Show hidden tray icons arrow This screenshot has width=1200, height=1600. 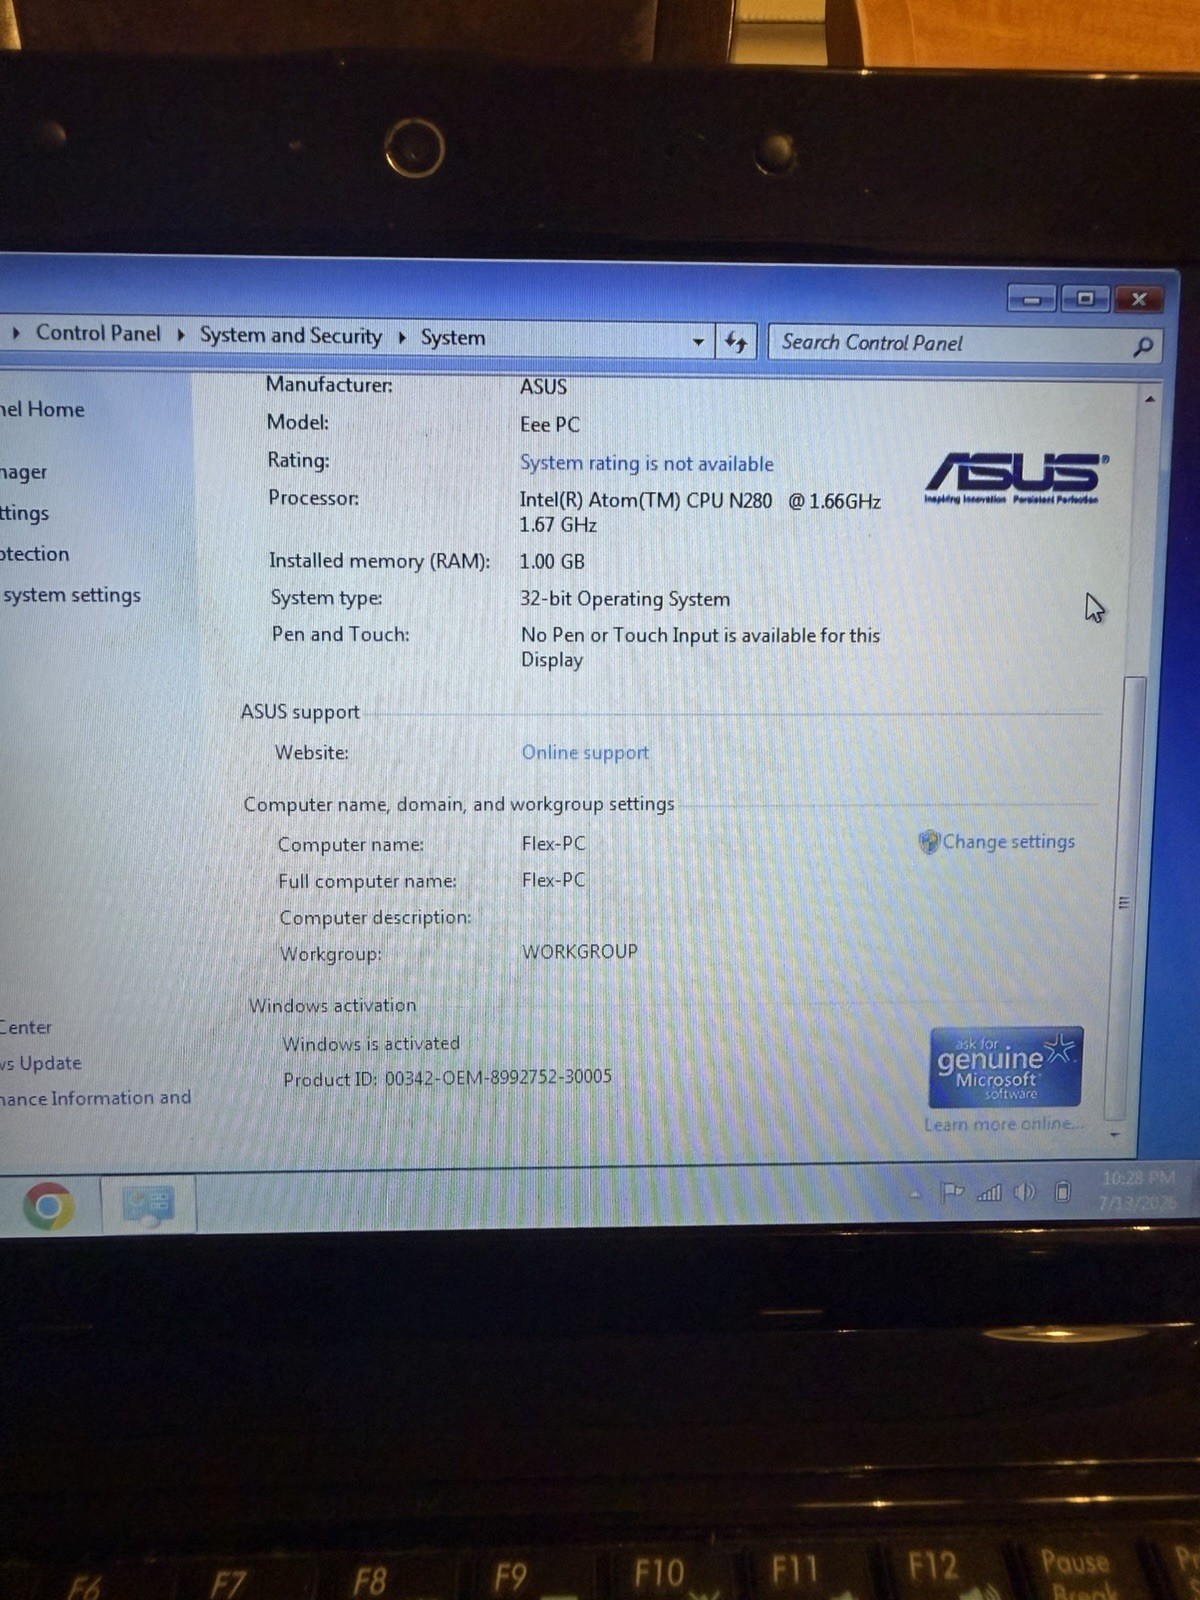(x=915, y=1194)
